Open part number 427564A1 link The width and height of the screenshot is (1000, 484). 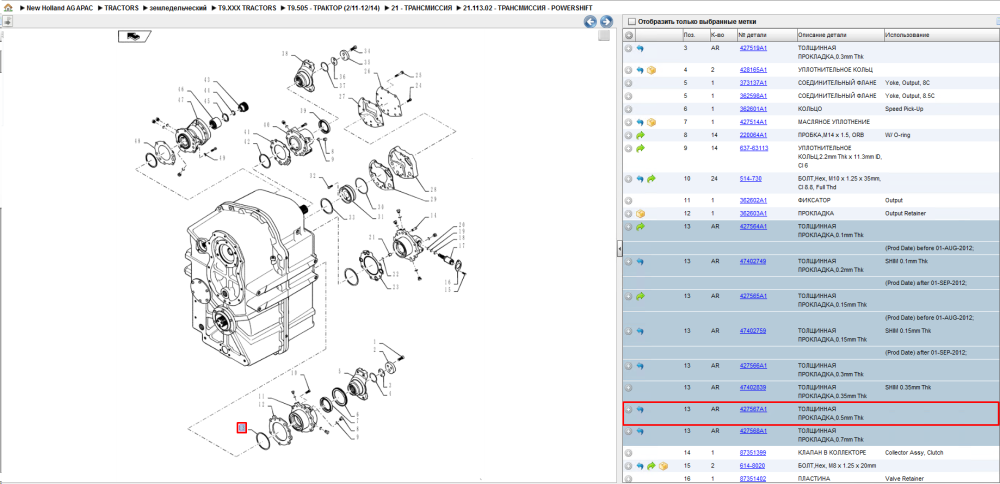tap(753, 226)
